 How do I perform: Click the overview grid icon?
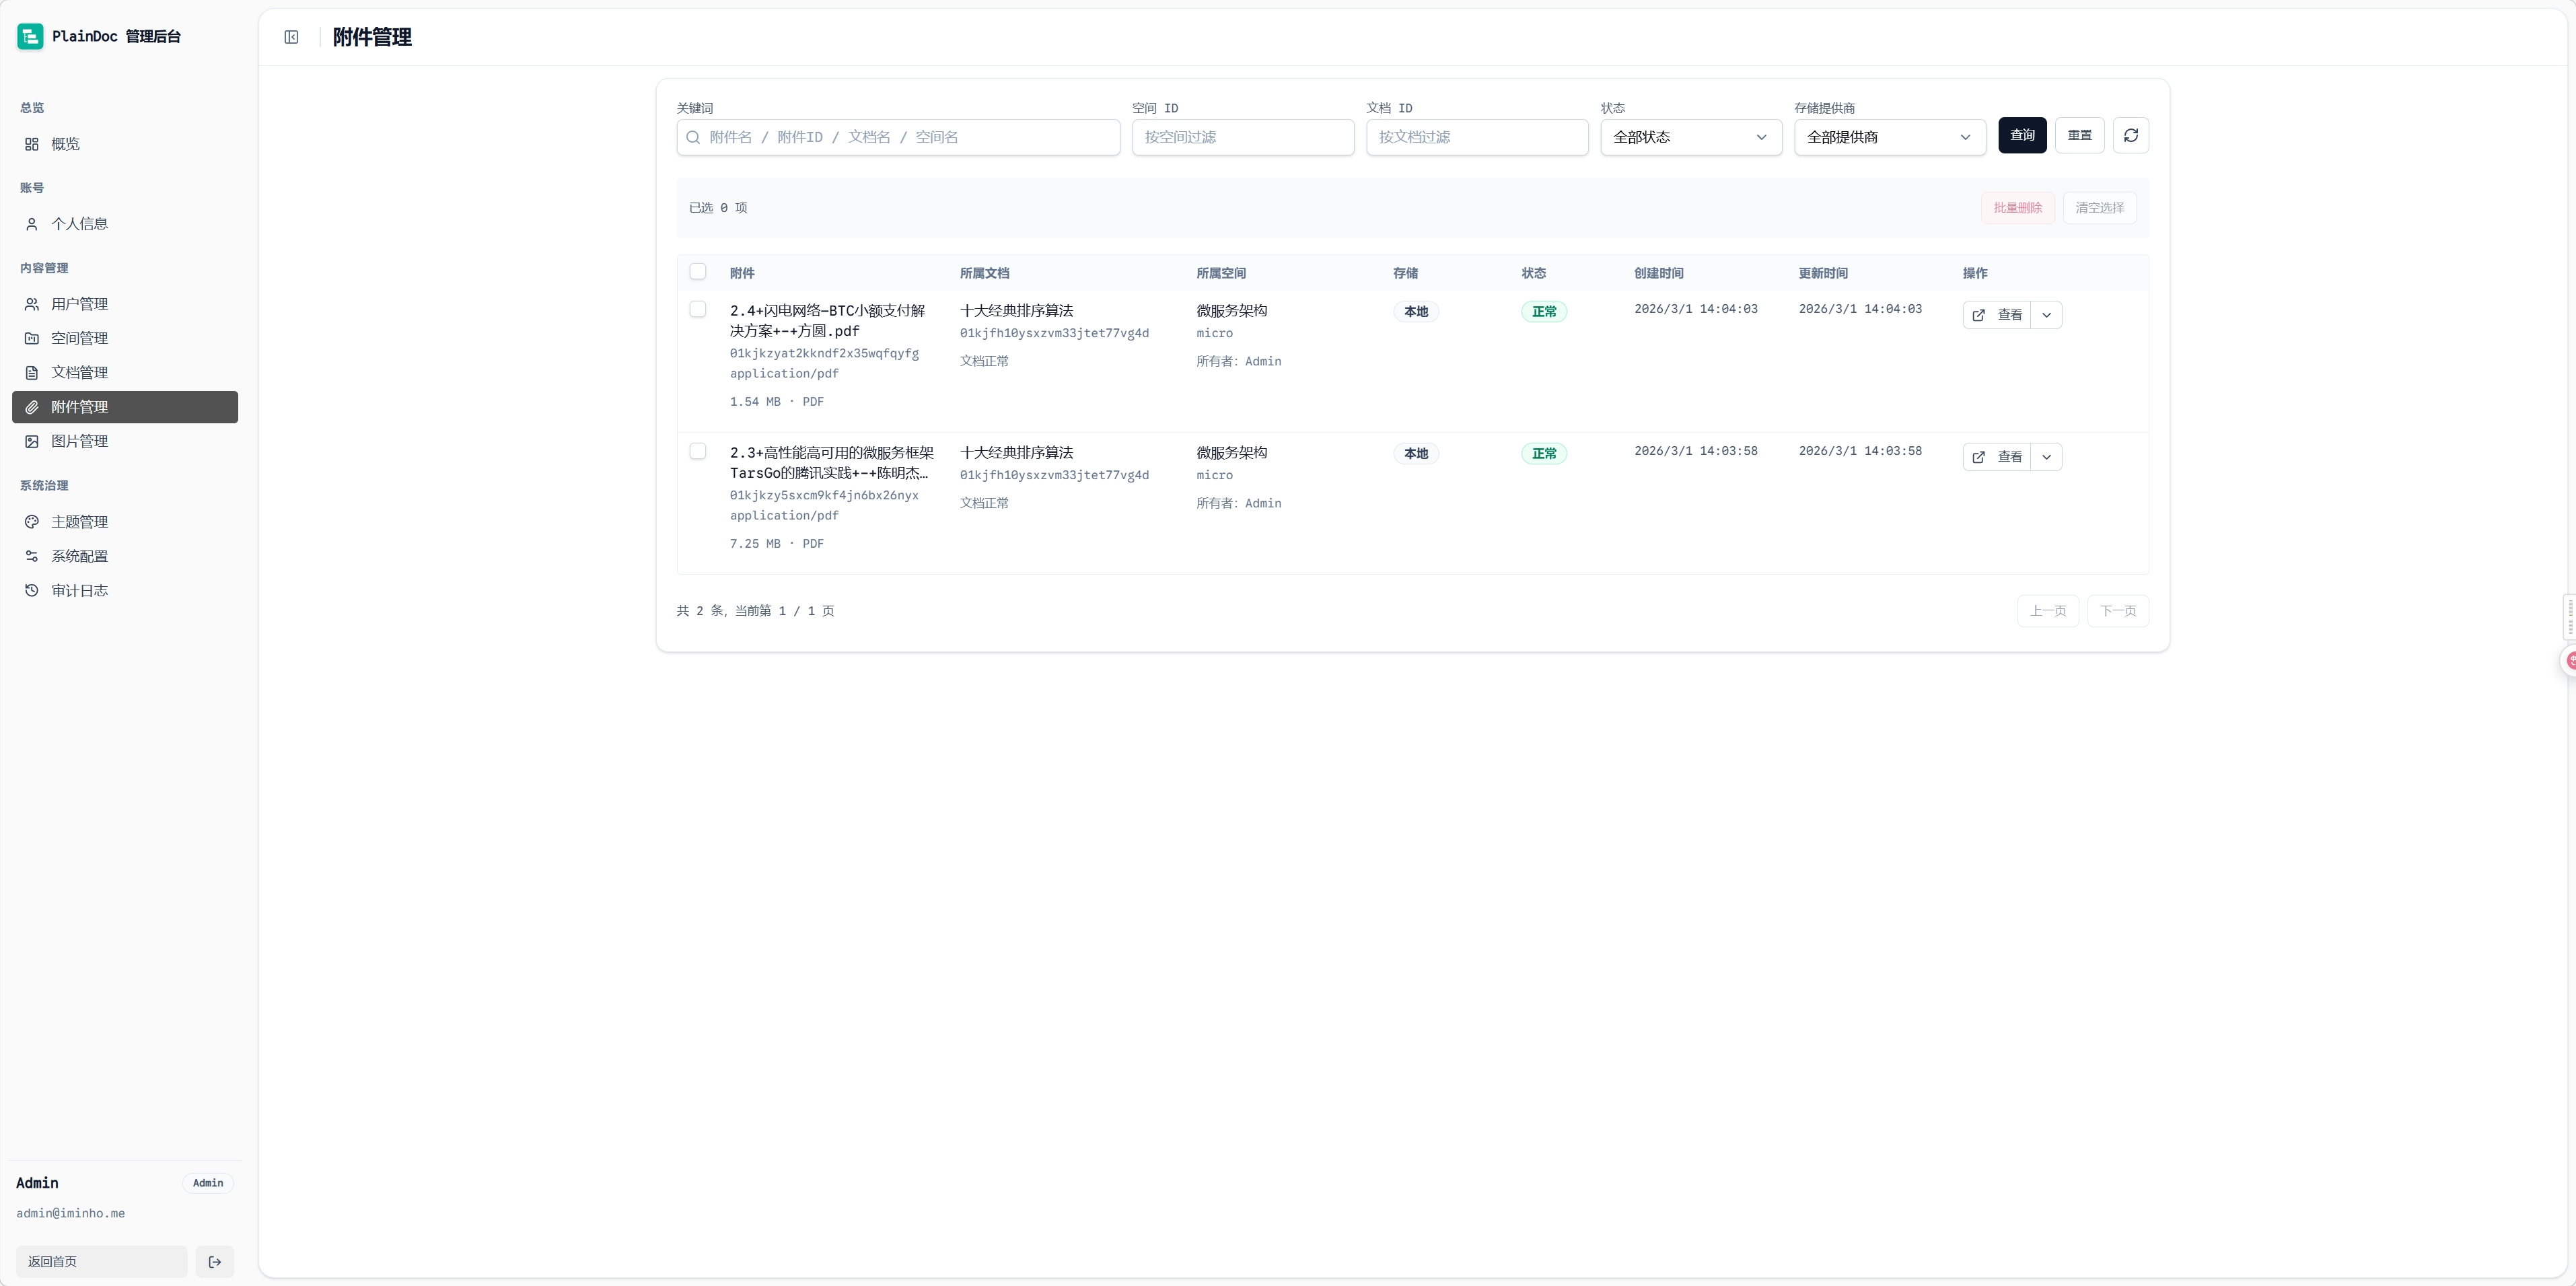32,144
